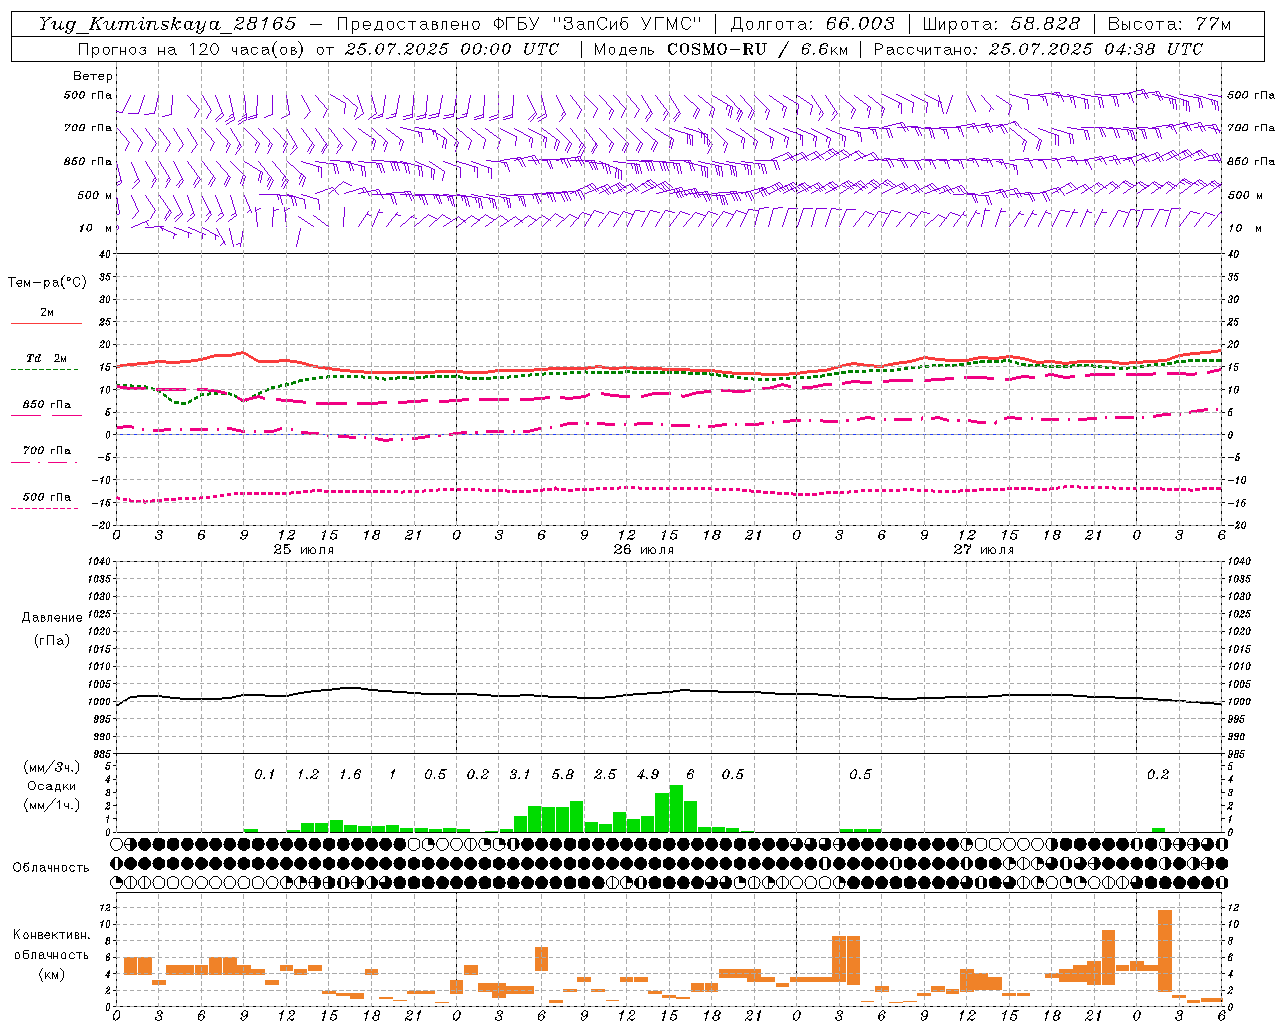Click the precipitation value '0.1'

(x=264, y=774)
